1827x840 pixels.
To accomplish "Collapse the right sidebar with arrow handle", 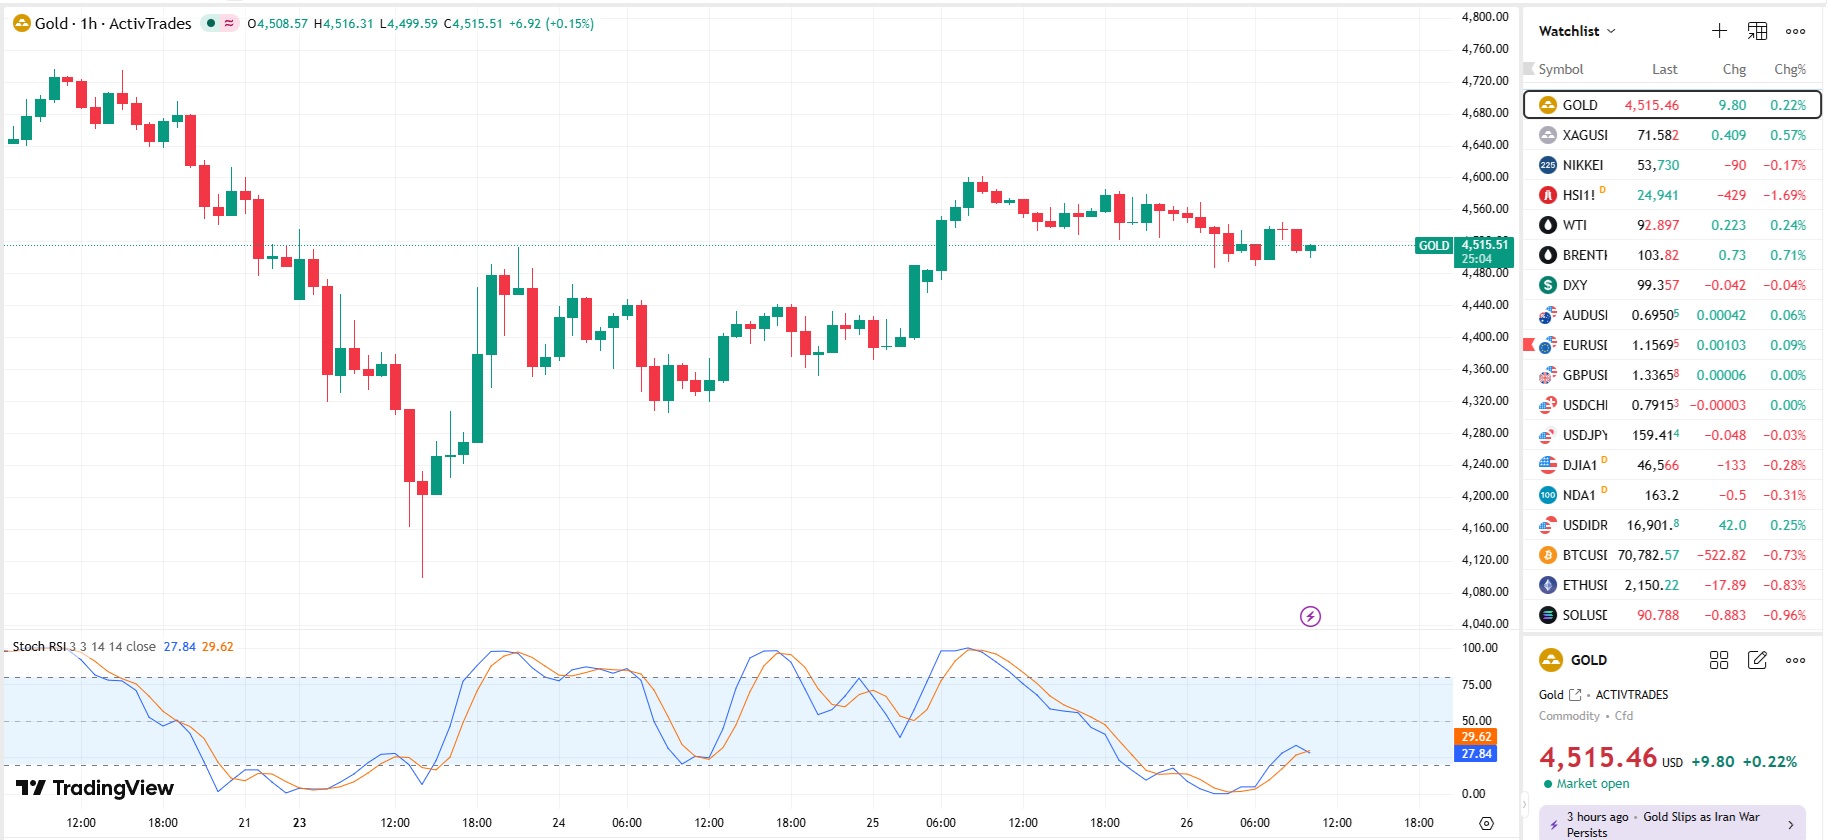I will coord(1524,803).
